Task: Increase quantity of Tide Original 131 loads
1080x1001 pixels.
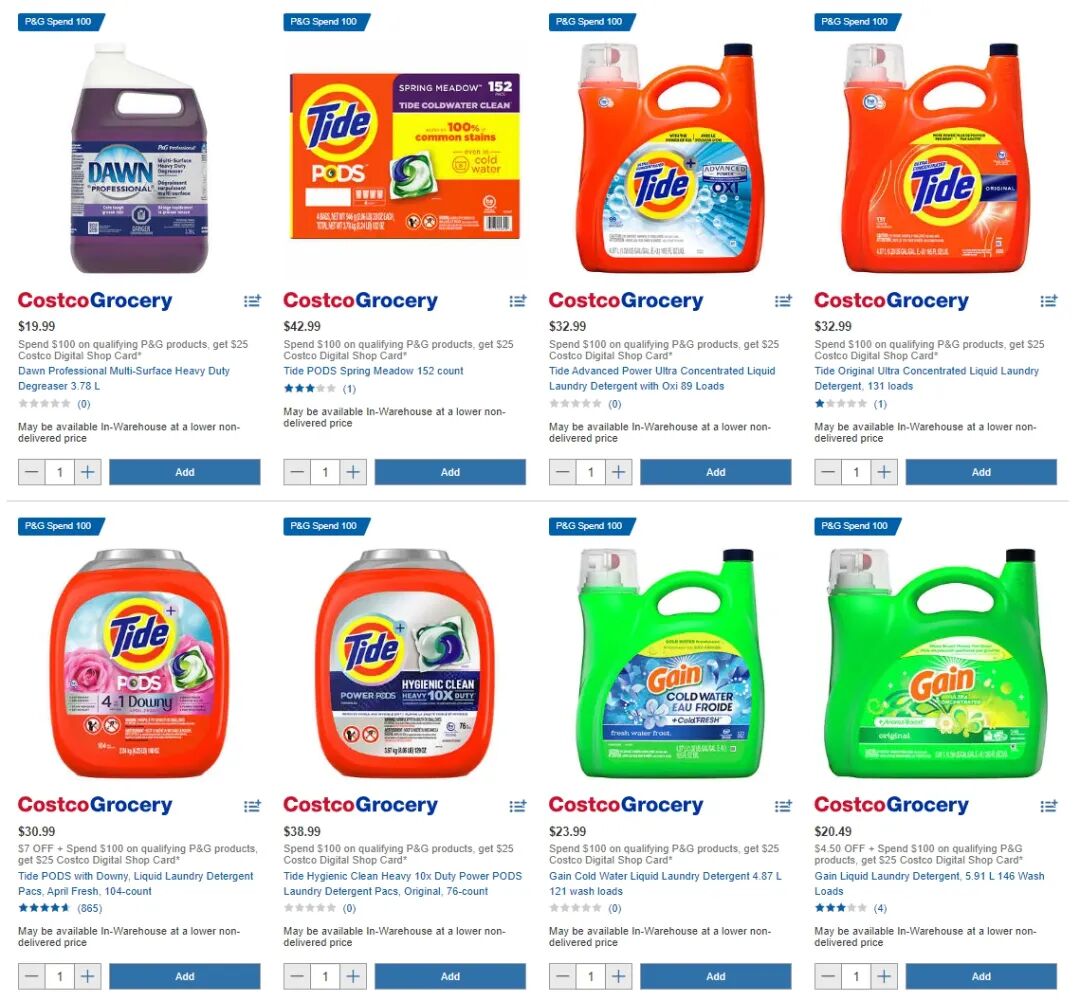Action: tap(884, 472)
